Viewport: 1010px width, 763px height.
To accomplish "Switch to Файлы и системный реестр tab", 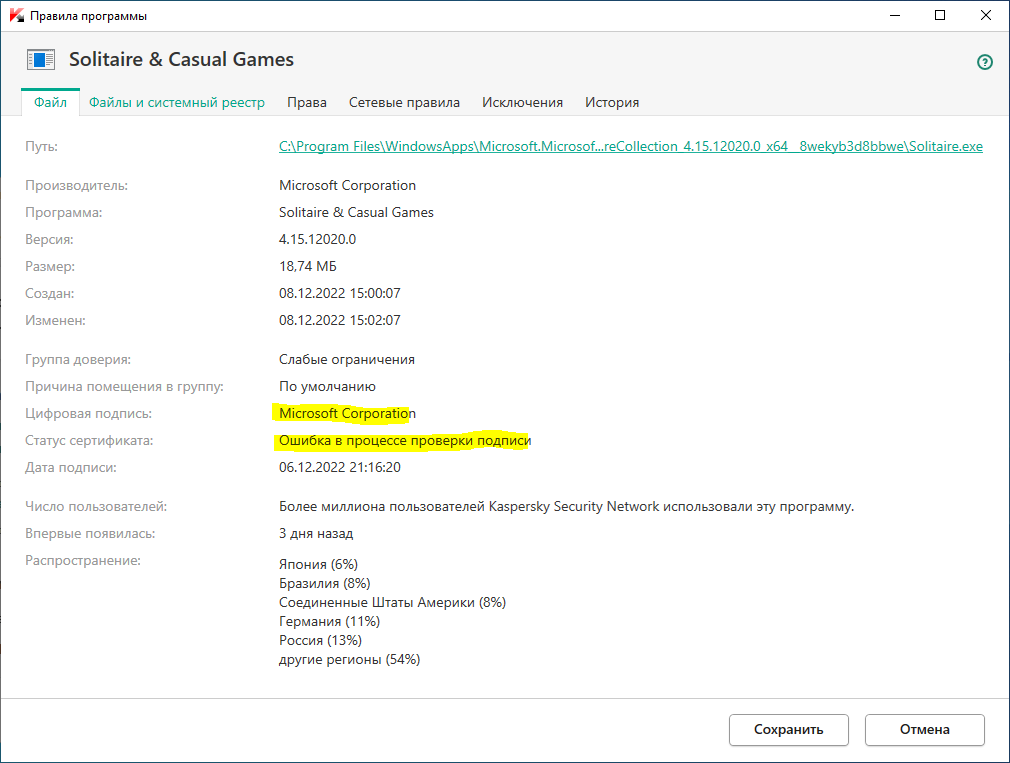I will tap(176, 102).
